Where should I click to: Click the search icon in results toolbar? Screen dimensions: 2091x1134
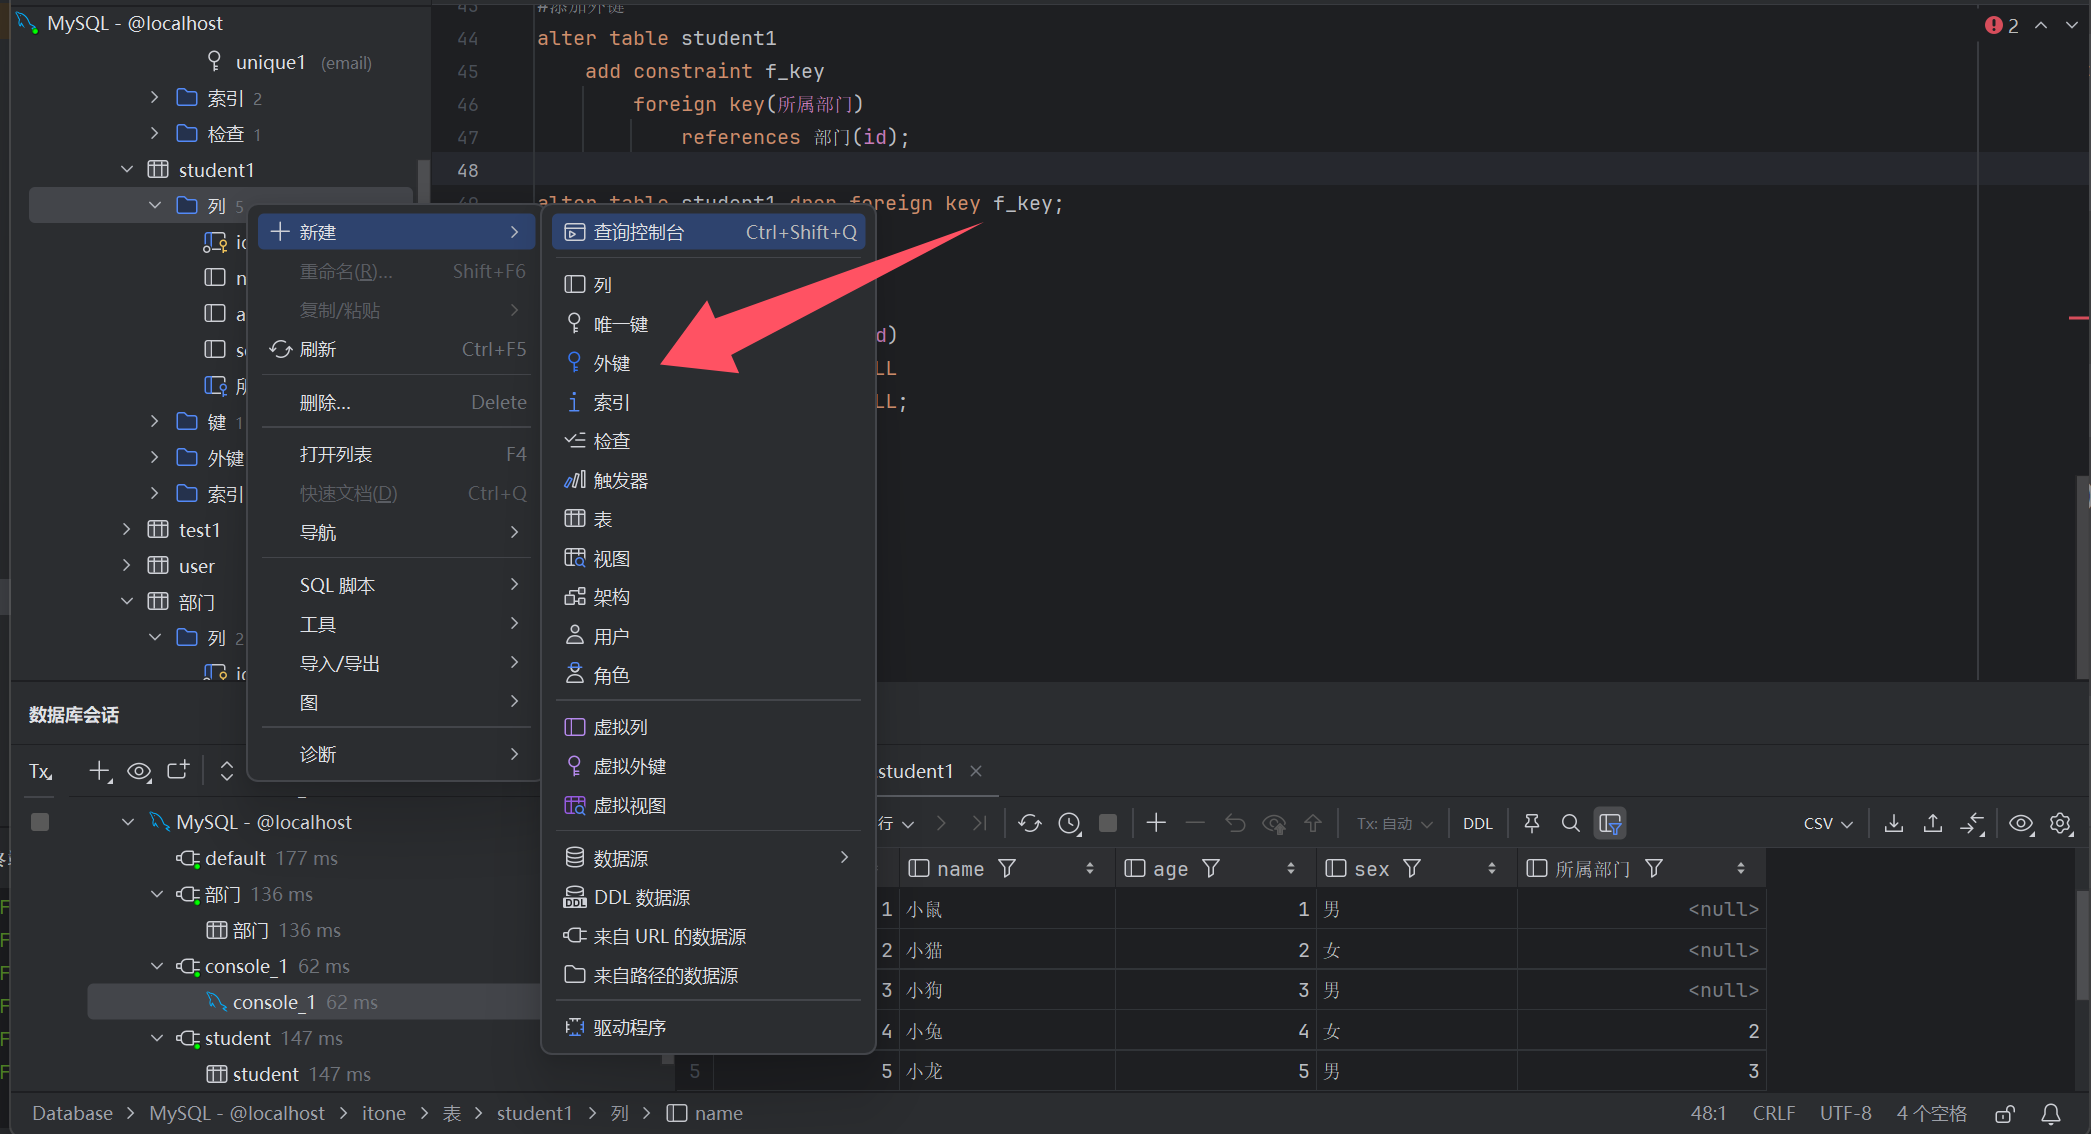[1570, 823]
